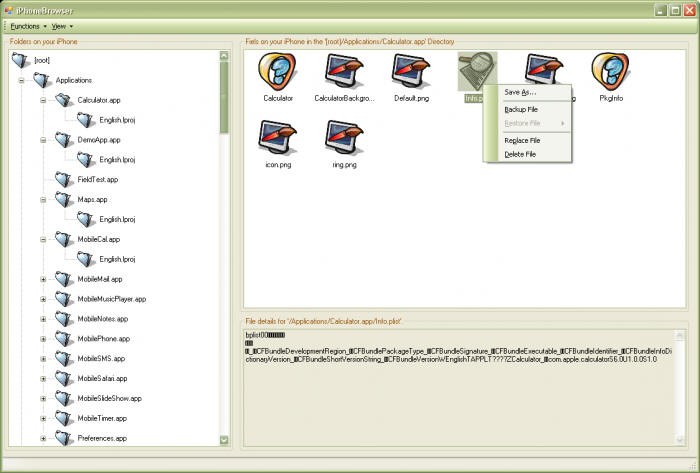This screenshot has width=700, height=473.
Task: Click the MobileSafari.app folder icon
Action: click(64, 378)
